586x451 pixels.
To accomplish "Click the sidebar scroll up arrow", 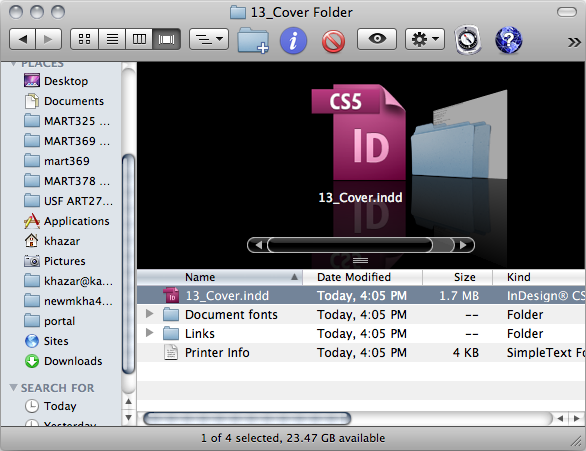I will pyautogui.click(x=128, y=402).
